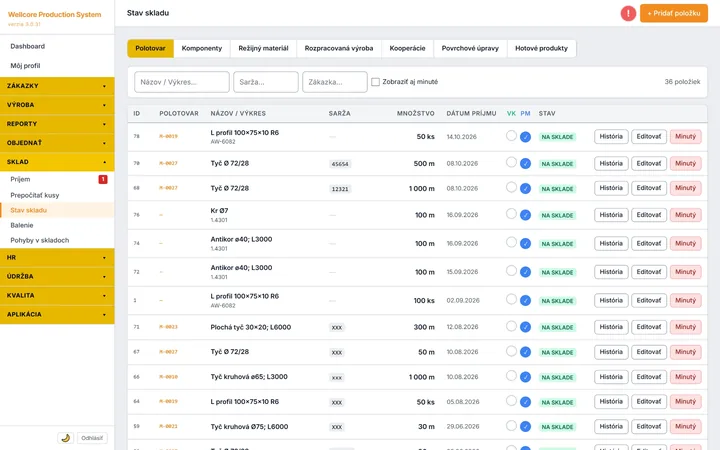
Task: Toggle VK circle for Tyč Ø 72/28 batch 45654
Action: coord(511,162)
